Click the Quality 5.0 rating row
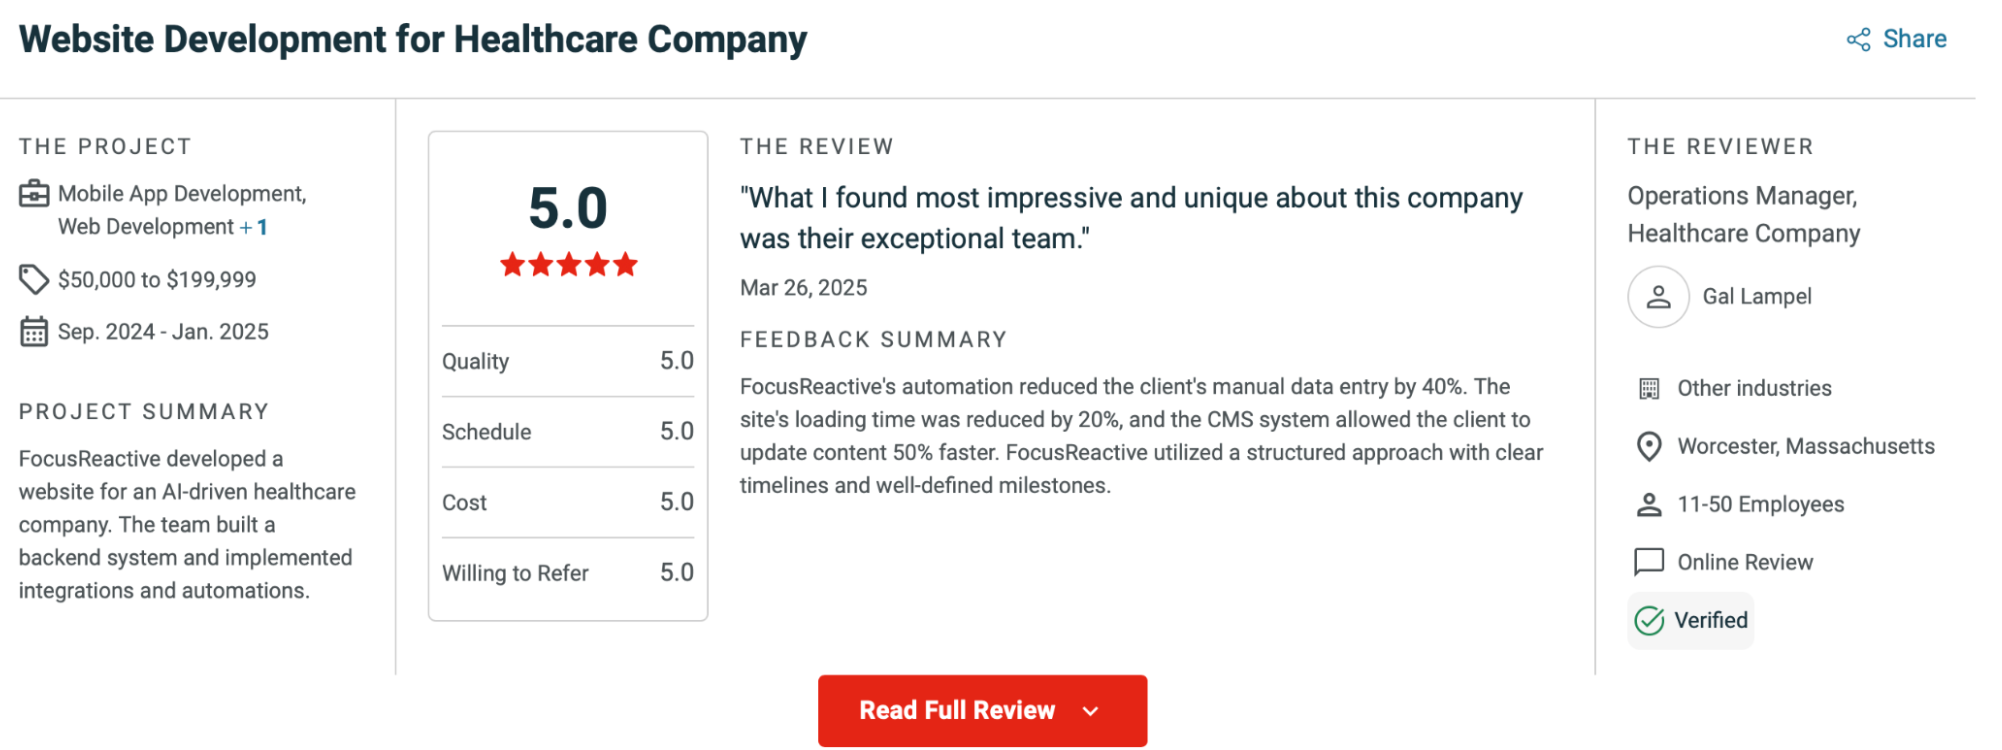This screenshot has height=750, width=2002. pyautogui.click(x=567, y=361)
